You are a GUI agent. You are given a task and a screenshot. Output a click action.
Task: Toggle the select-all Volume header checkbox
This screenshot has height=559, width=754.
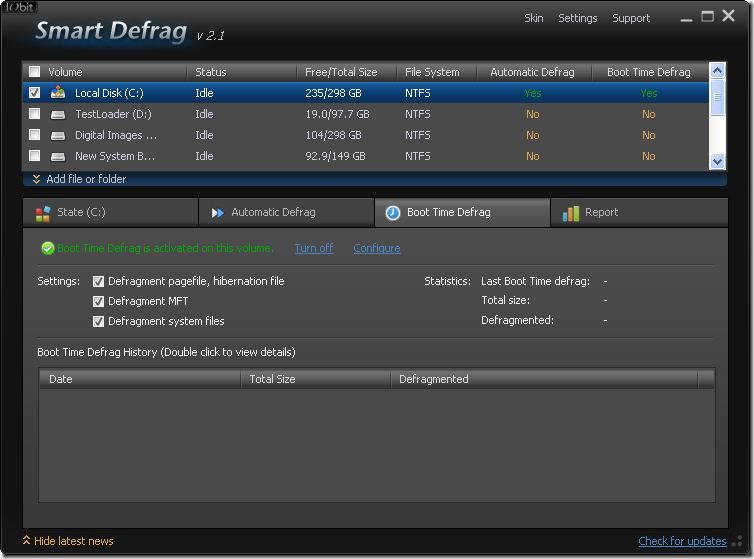coord(34,72)
